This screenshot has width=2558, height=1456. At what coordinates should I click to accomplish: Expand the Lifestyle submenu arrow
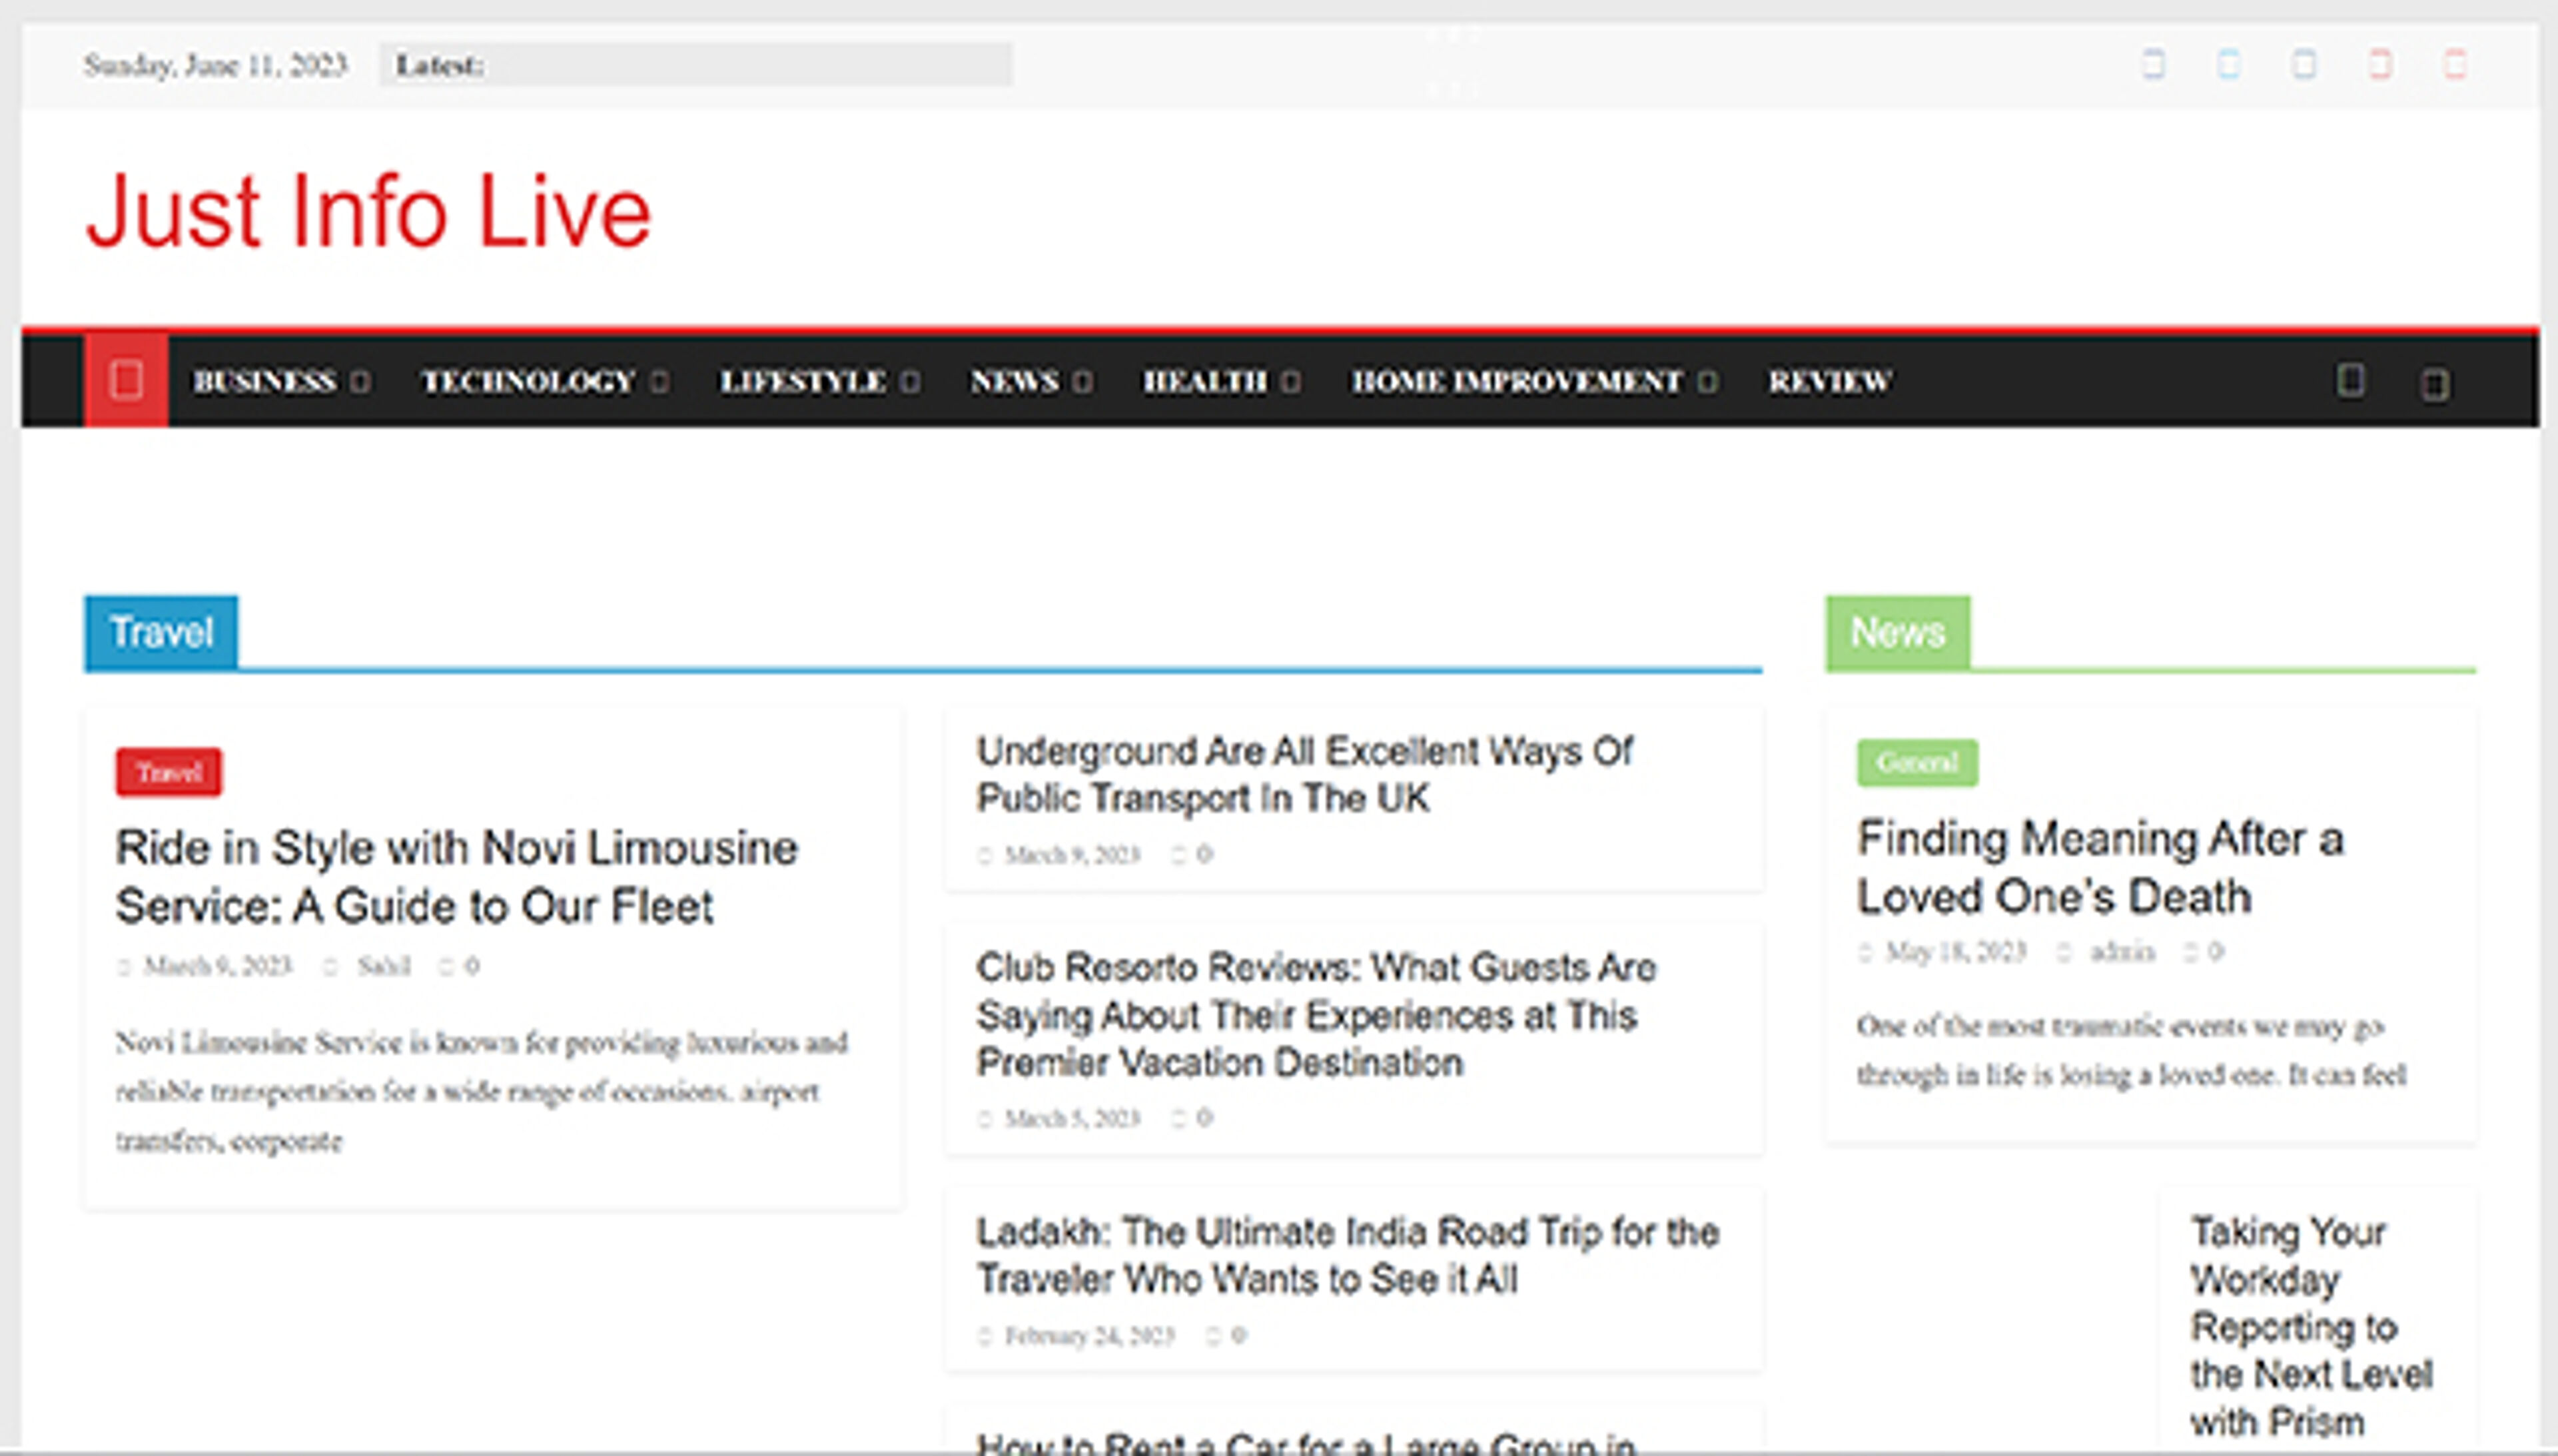[x=909, y=382]
